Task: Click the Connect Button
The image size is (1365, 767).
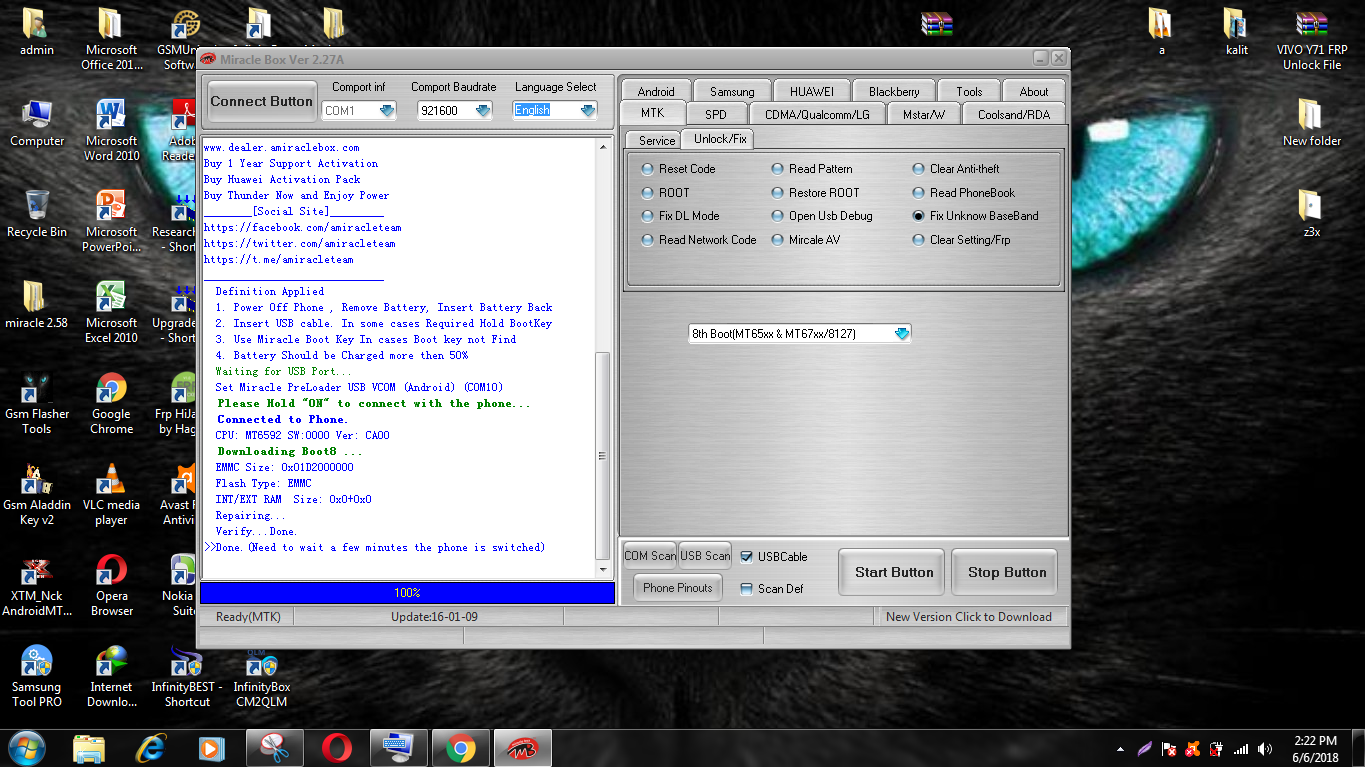Action: tap(261, 101)
